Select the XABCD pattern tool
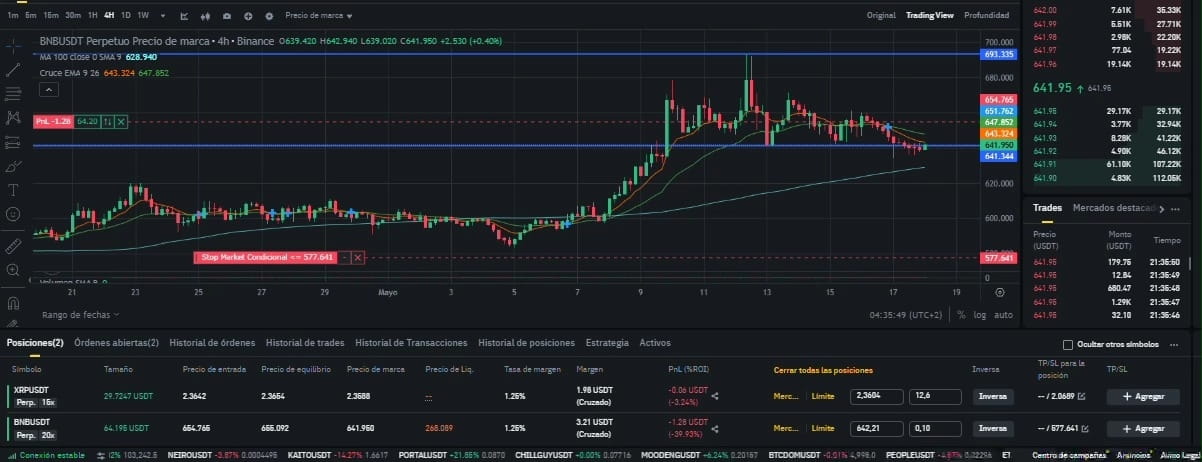The image size is (1202, 462). pos(14,118)
